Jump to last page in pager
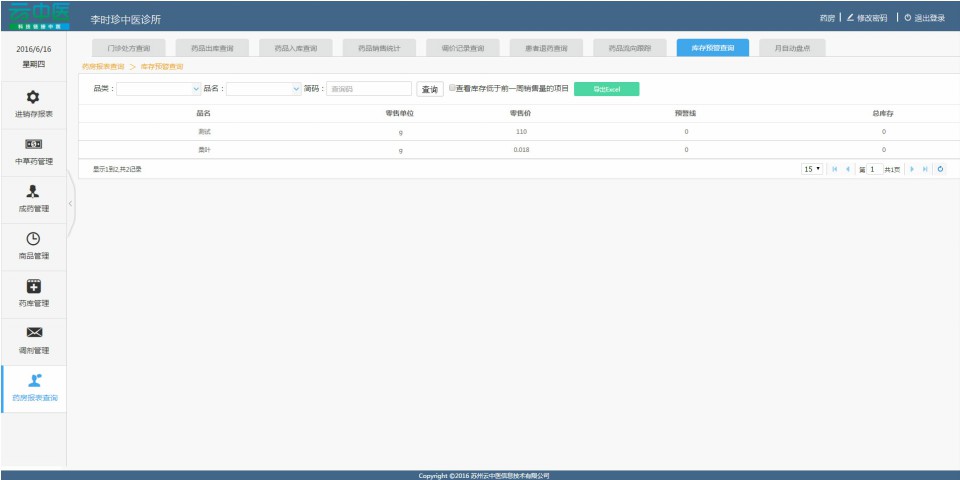 [925, 169]
